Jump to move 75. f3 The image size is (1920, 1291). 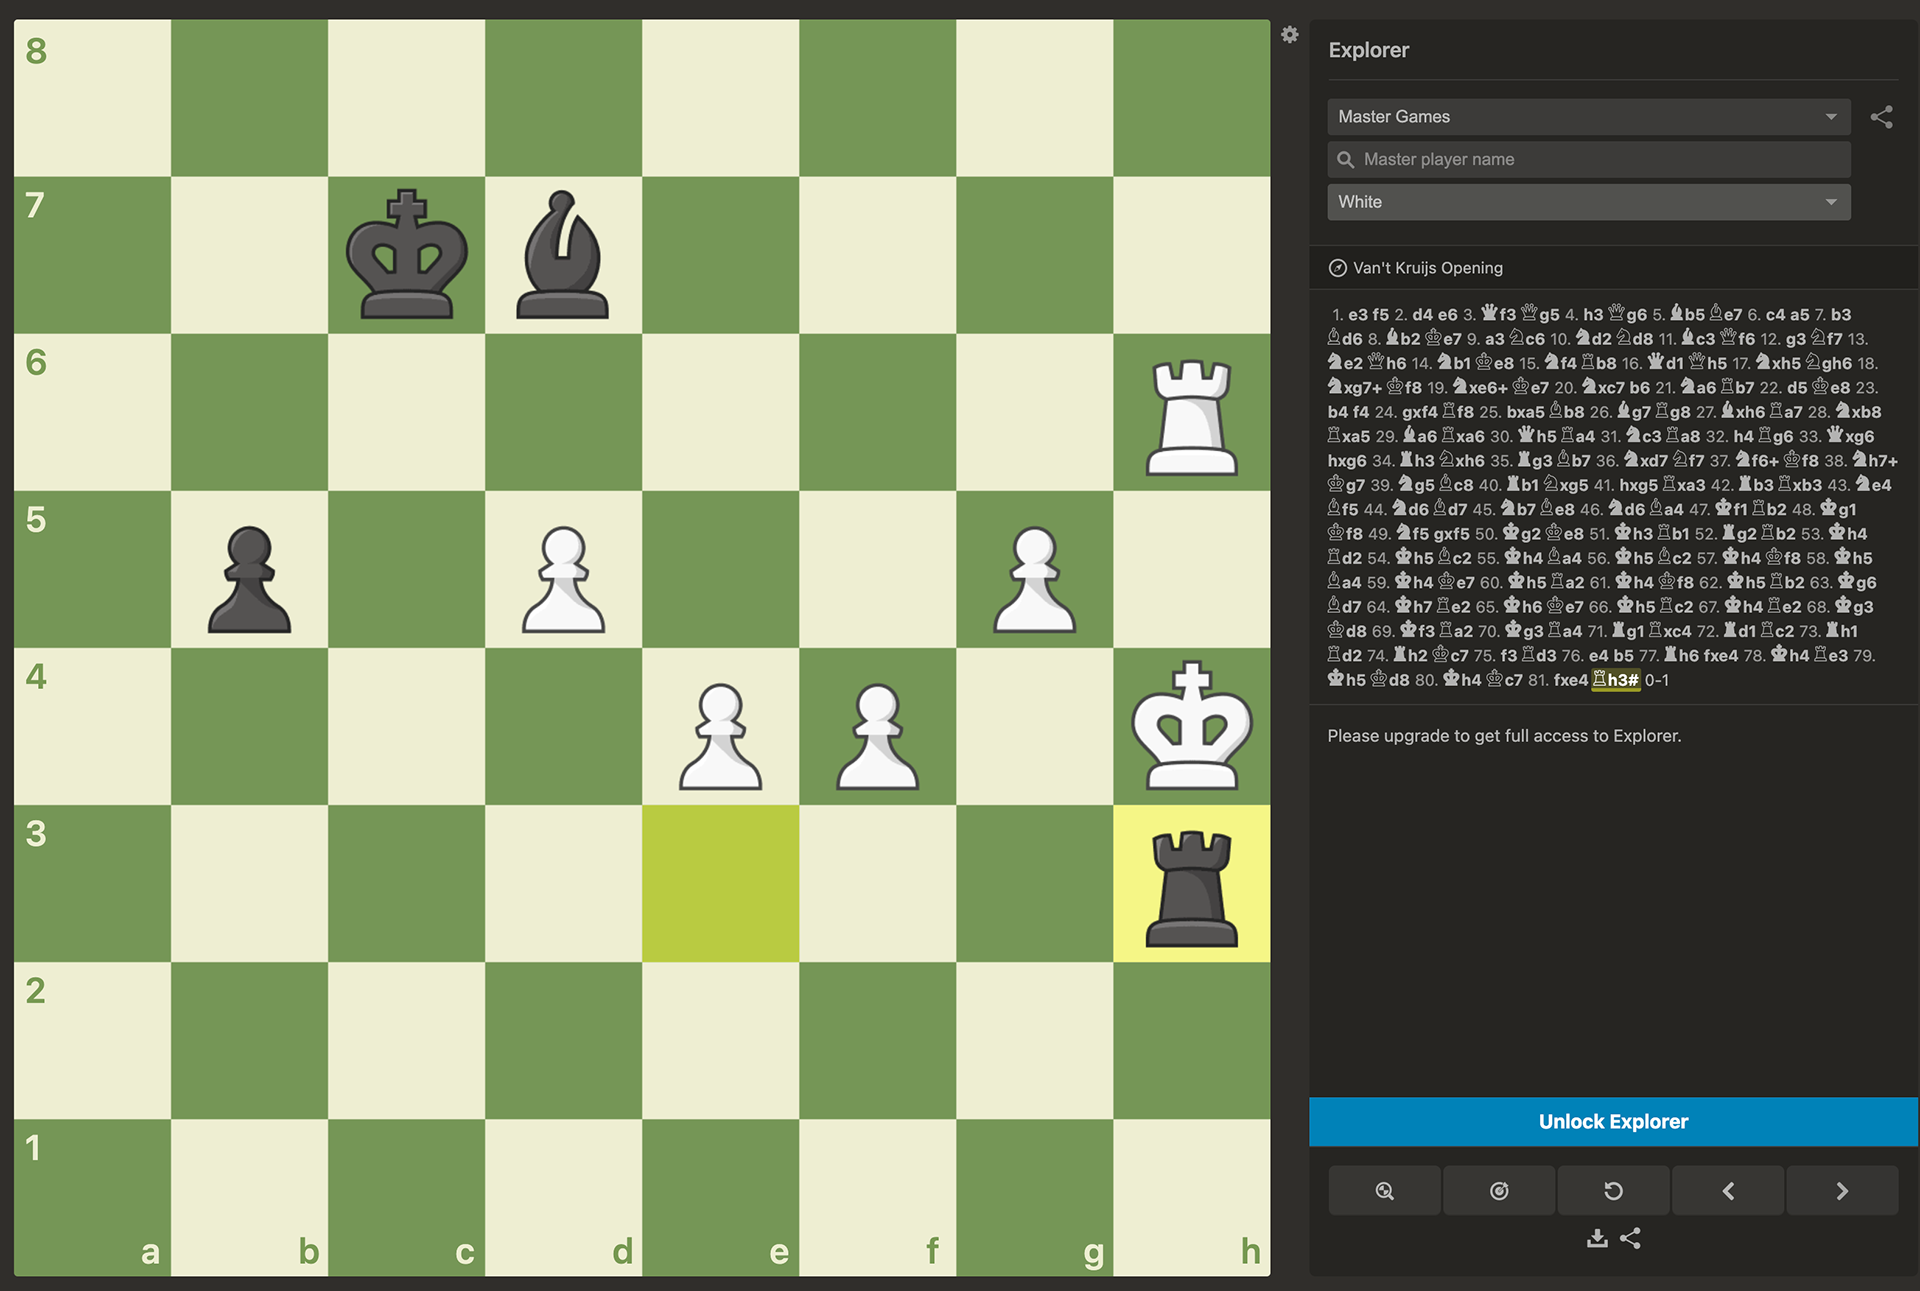click(x=1509, y=656)
